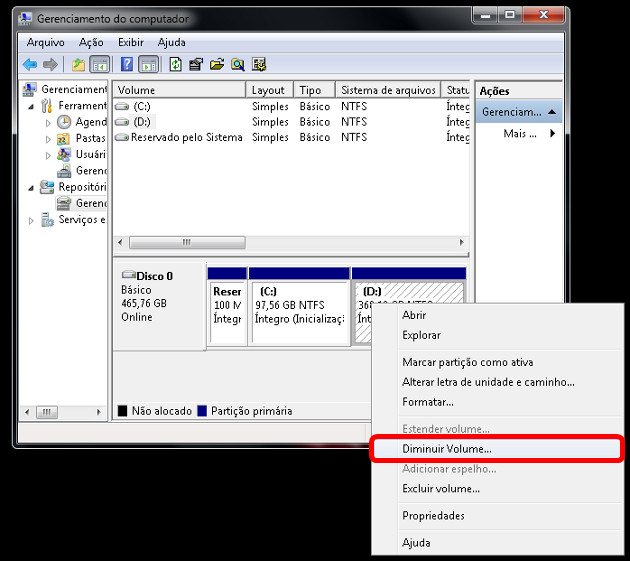Click the Disco 0 Básico disk label
Screen dimensions: 630x561
pyautogui.click(x=160, y=306)
